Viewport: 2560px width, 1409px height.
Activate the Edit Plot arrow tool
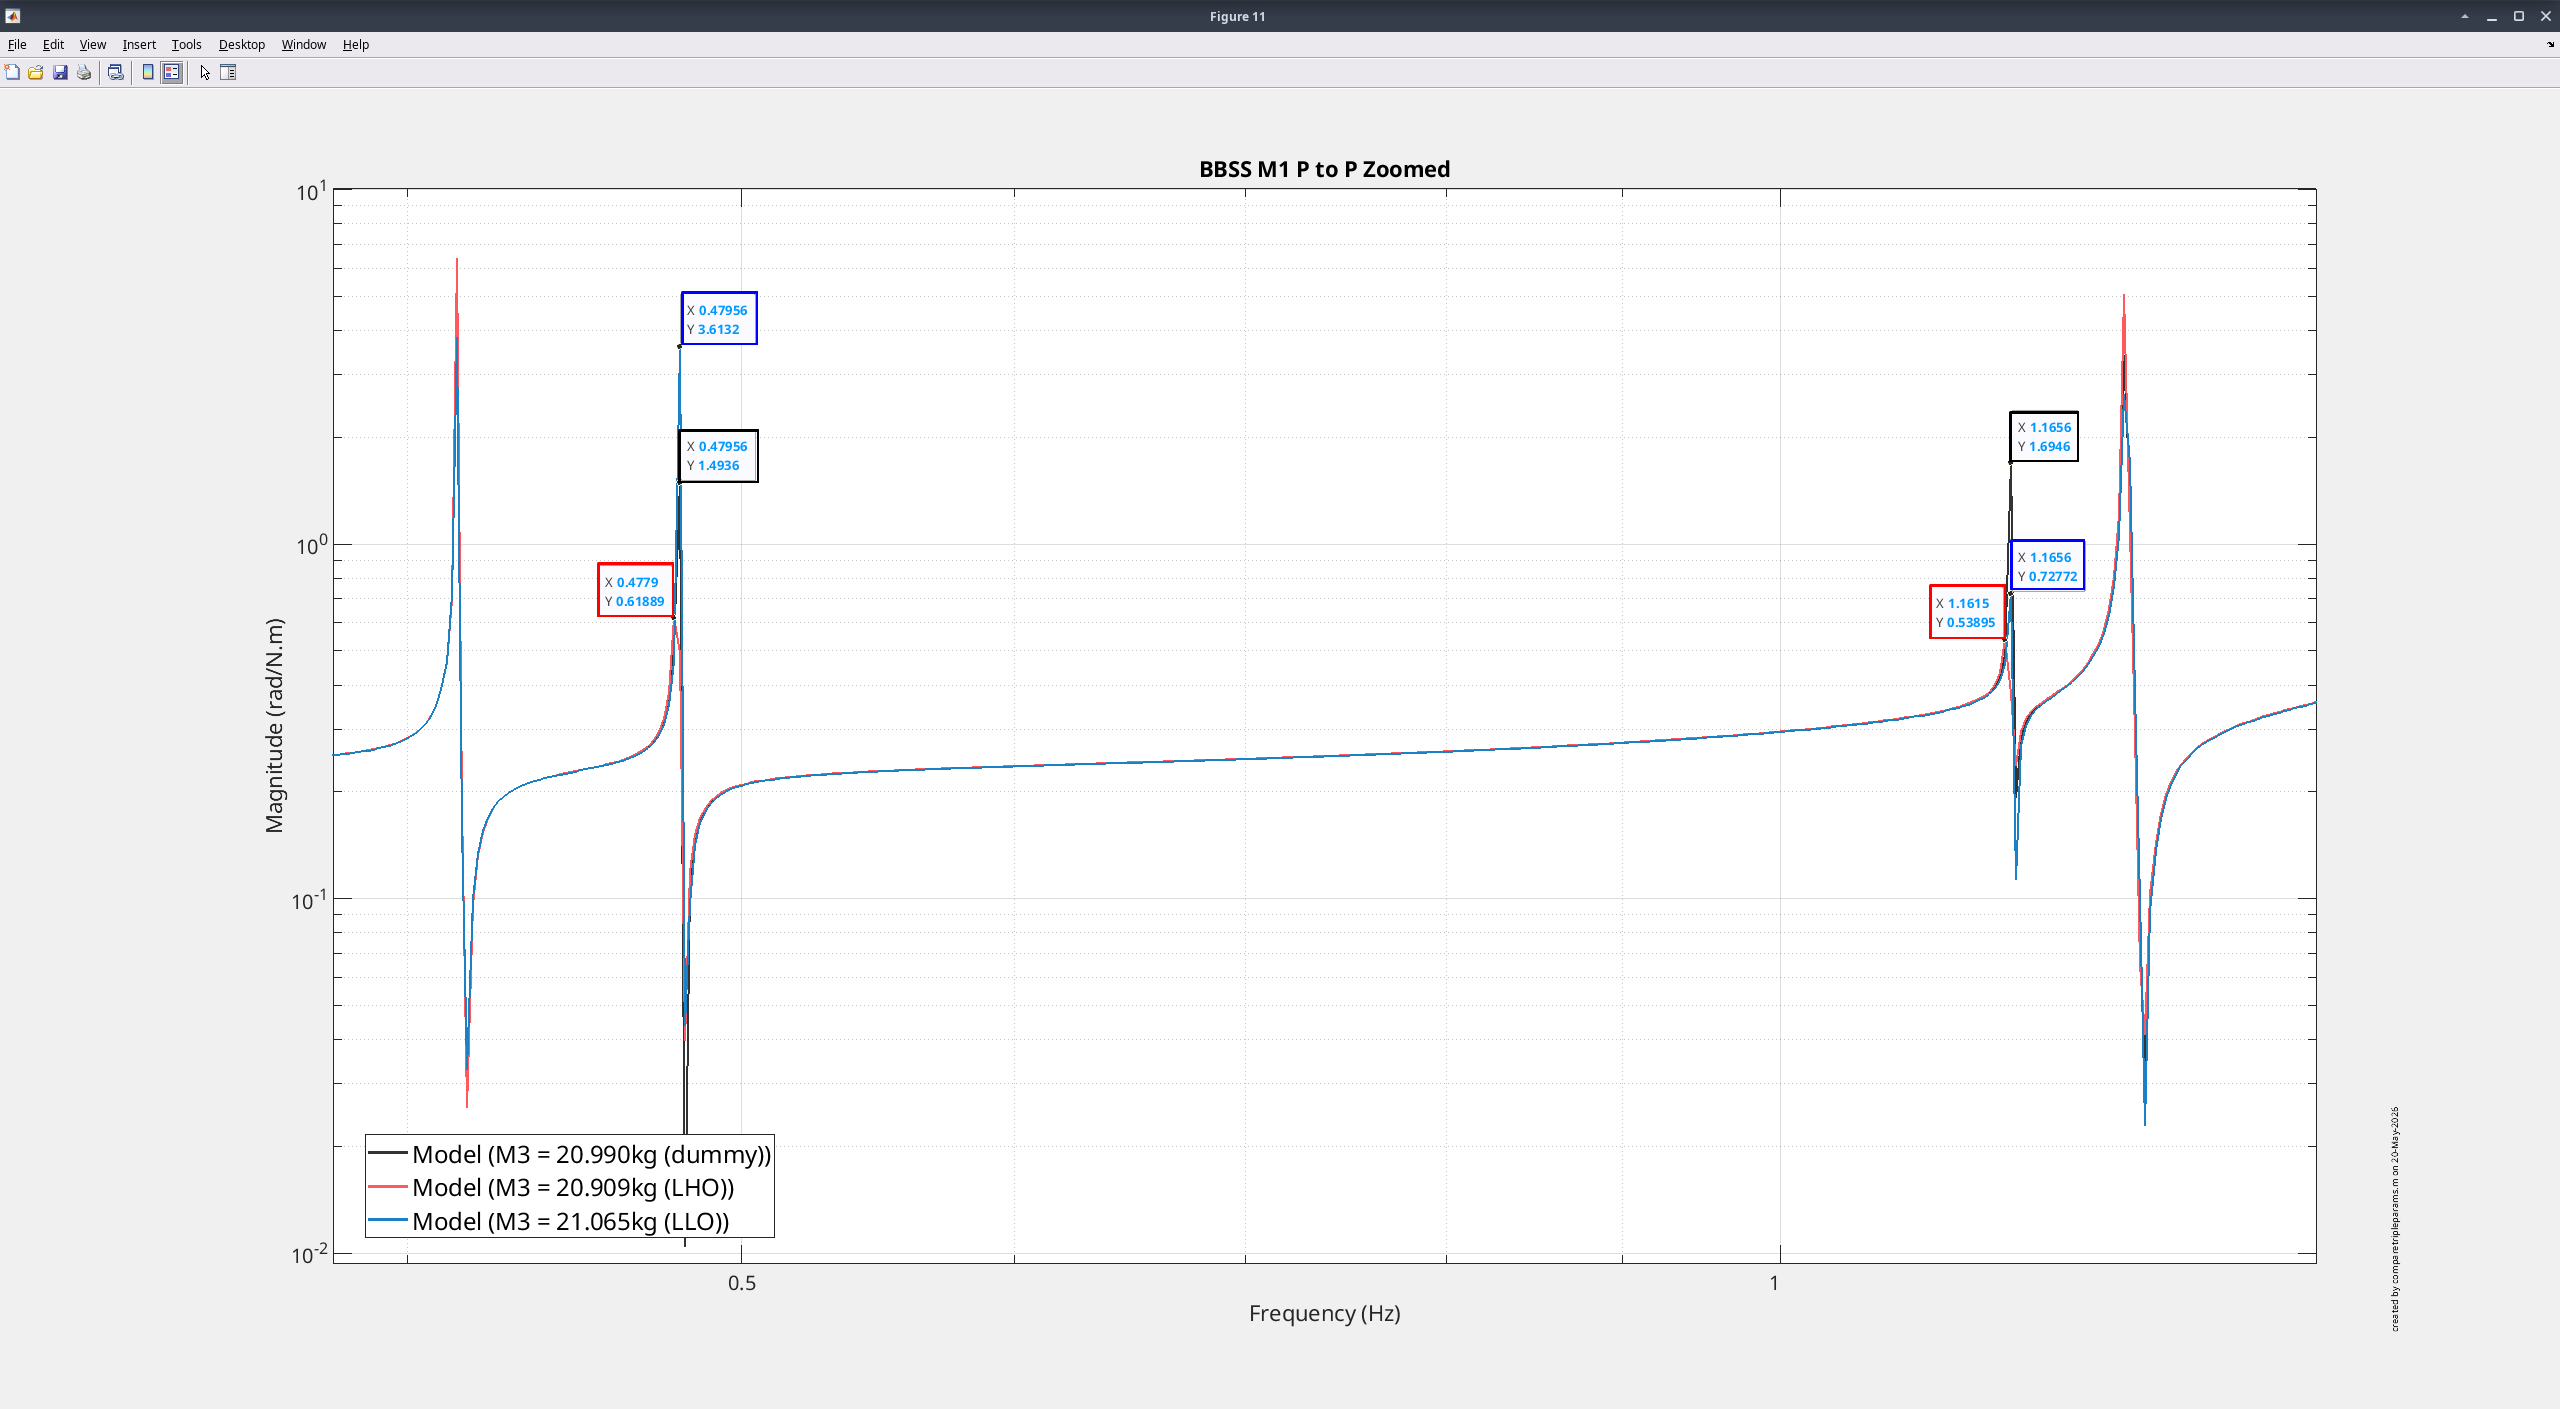pyautogui.click(x=205, y=72)
